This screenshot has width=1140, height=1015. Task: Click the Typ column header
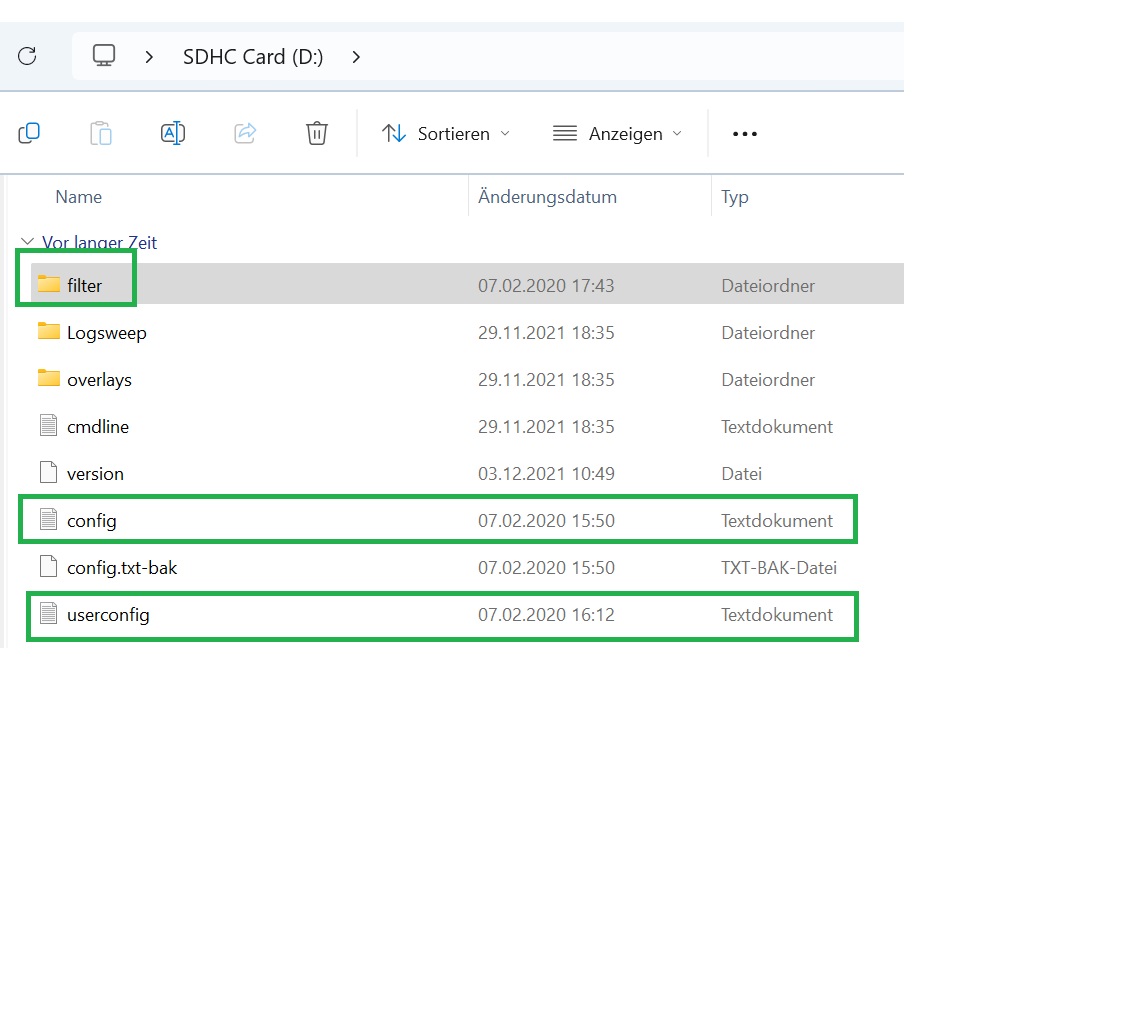pos(735,197)
